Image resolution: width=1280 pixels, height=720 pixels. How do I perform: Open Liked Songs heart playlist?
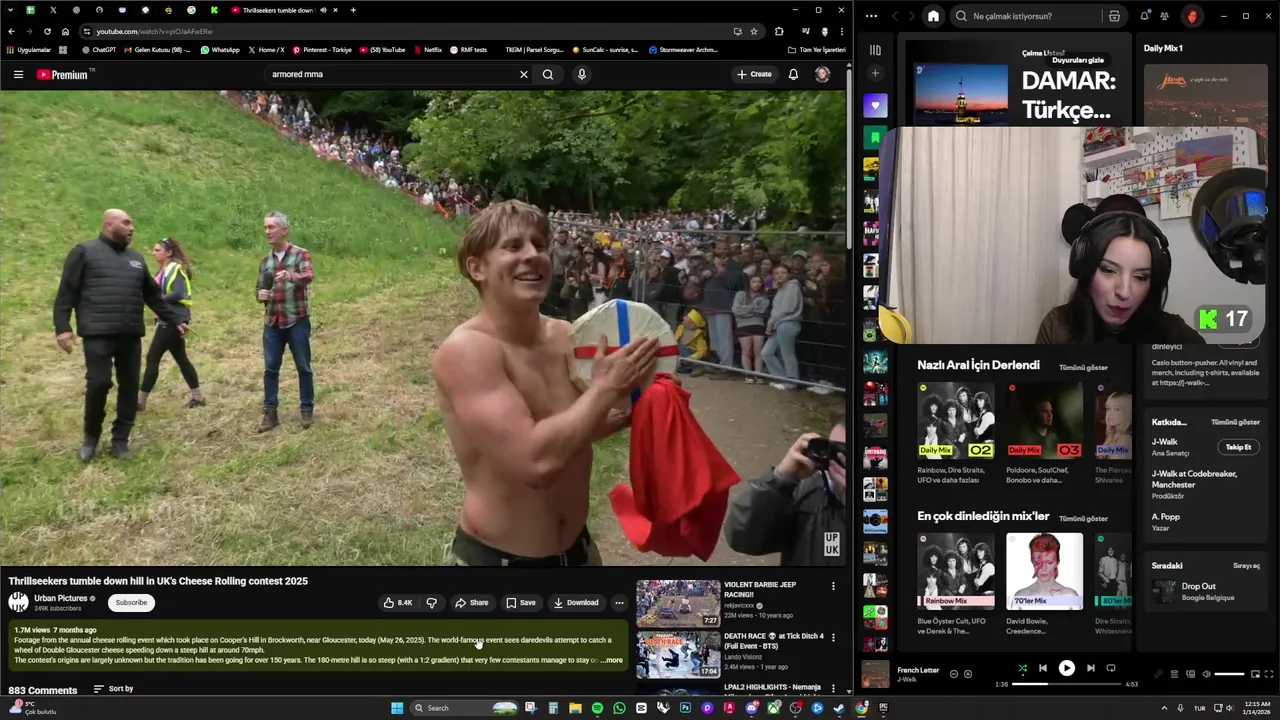875,105
